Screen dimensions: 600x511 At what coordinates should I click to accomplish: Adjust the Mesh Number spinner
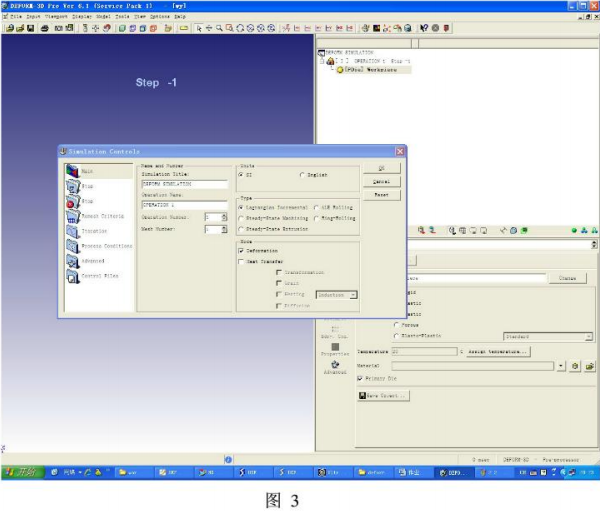pyautogui.click(x=224, y=229)
